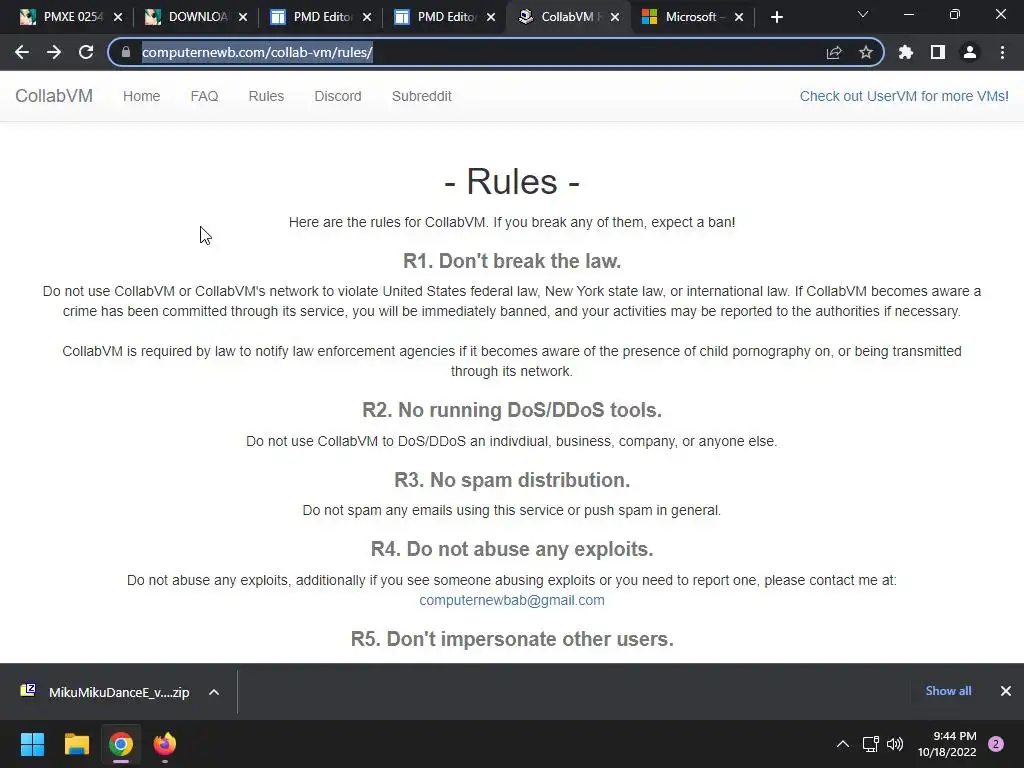Open notification center badge
Screen dimensions: 1024x768
(x=996, y=744)
